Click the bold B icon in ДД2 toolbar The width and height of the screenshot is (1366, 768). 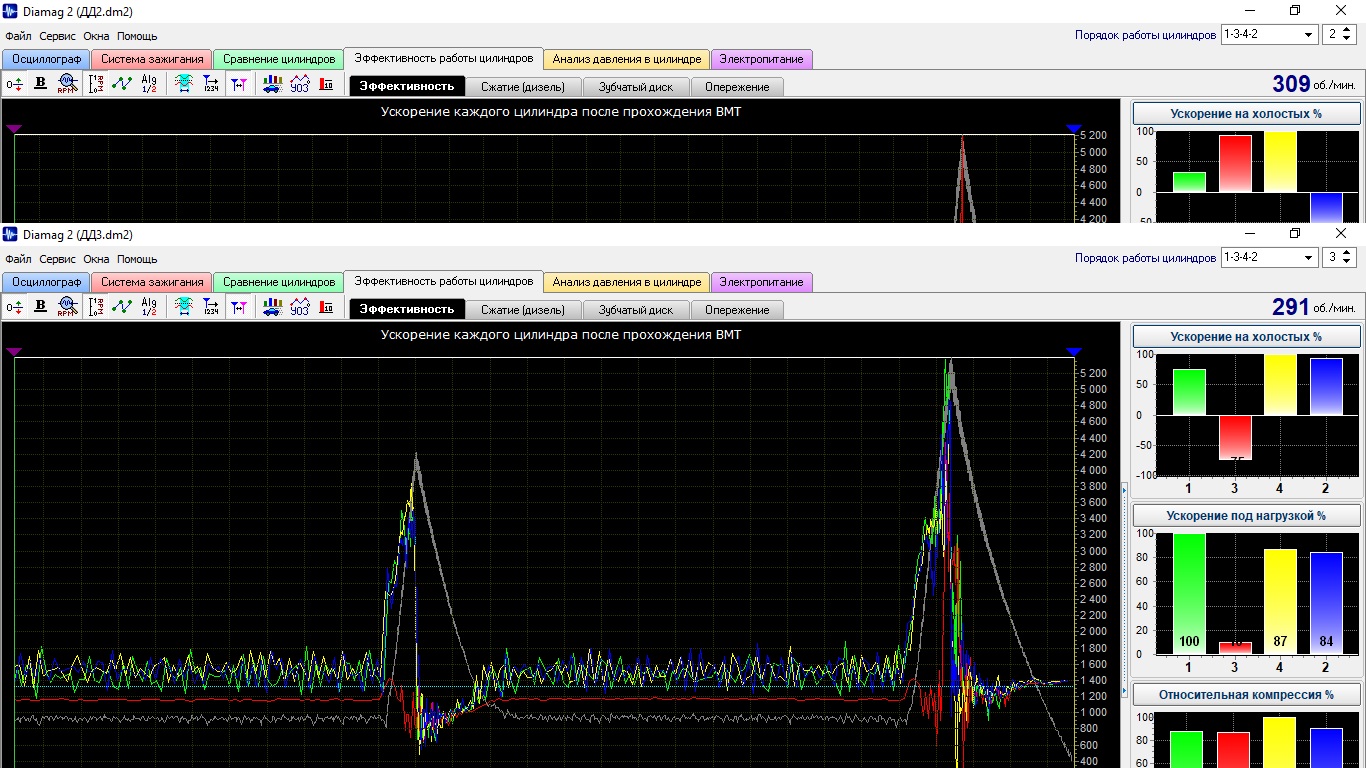click(x=41, y=85)
